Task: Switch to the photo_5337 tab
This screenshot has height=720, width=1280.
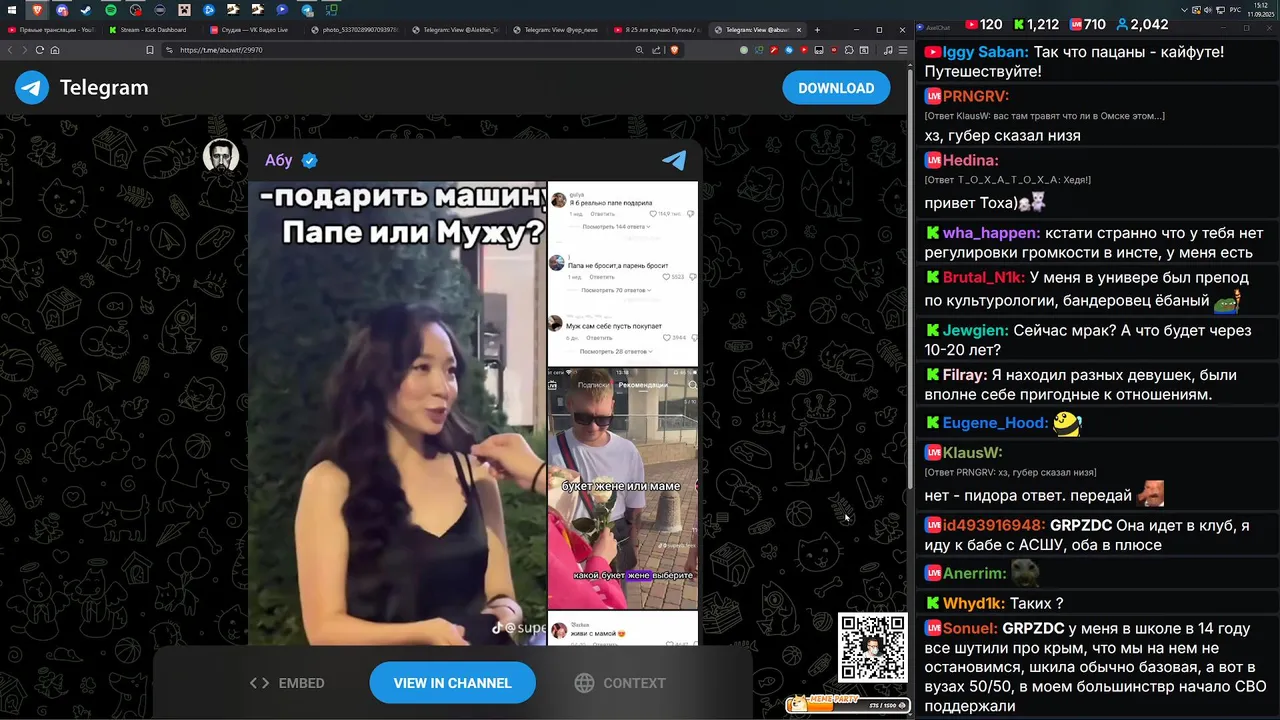Action: (x=355, y=30)
